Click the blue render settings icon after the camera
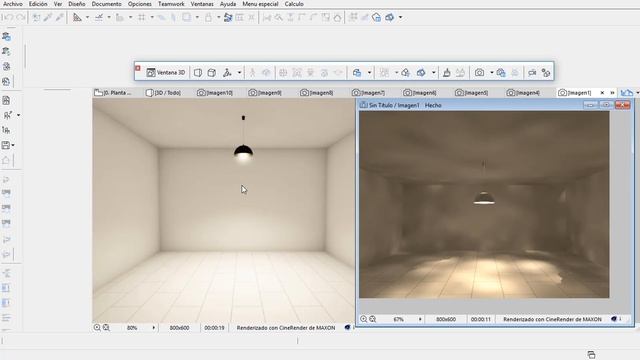This screenshot has height=360, width=640. 501,73
